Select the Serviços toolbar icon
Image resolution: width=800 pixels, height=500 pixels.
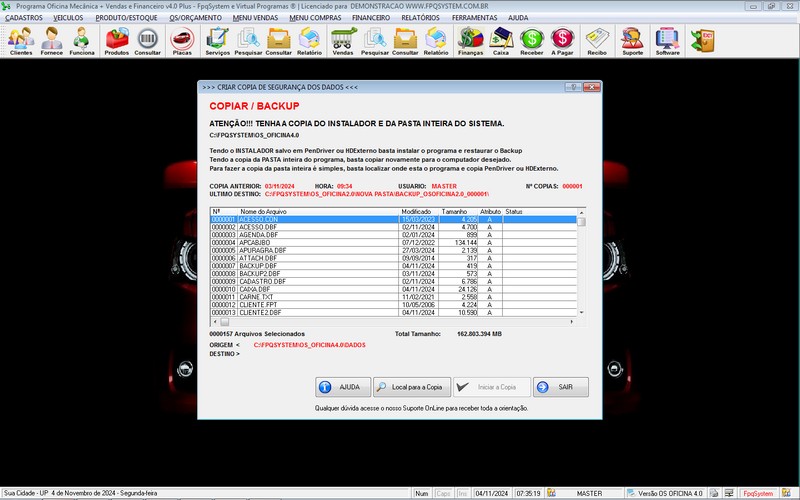[217, 40]
